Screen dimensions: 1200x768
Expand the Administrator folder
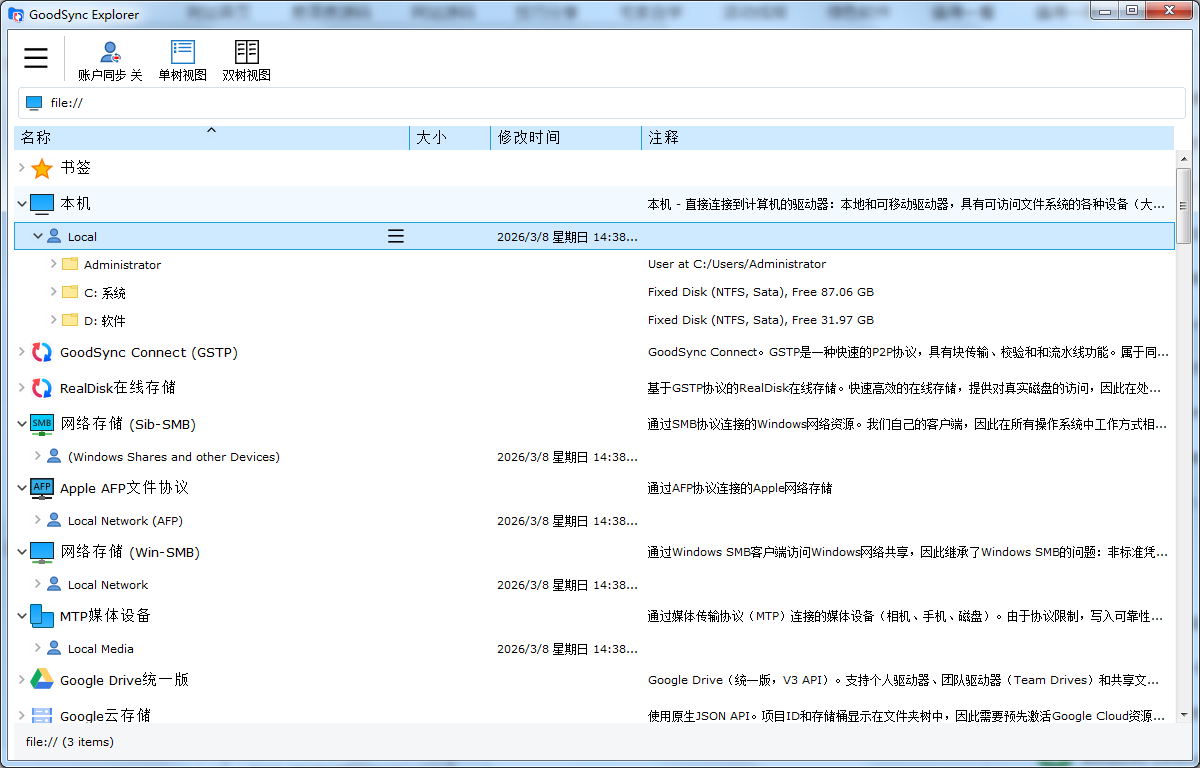point(54,264)
